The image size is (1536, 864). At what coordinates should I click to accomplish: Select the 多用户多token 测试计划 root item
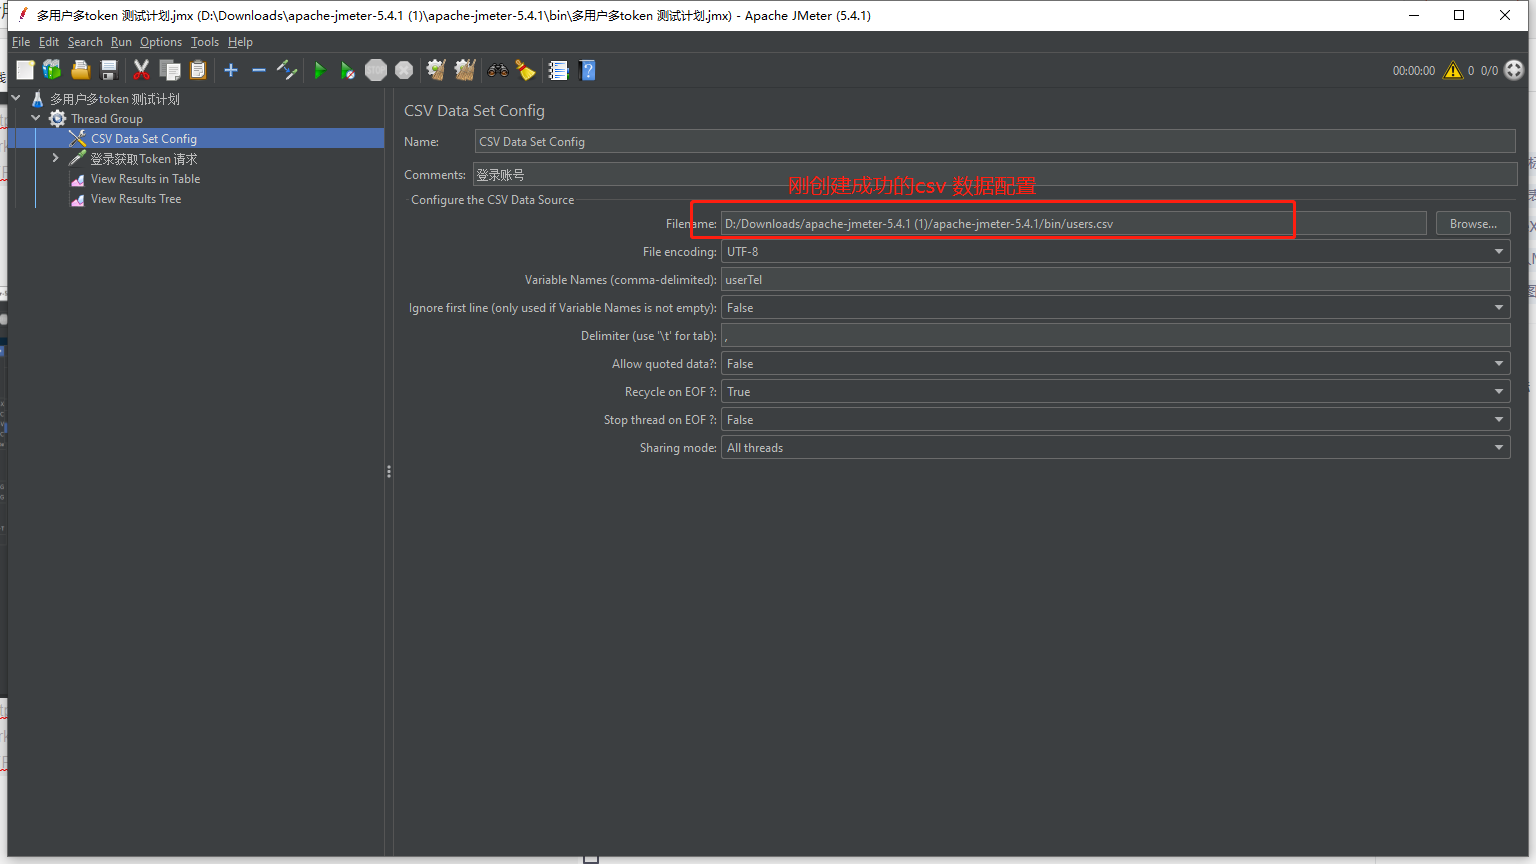tap(115, 99)
